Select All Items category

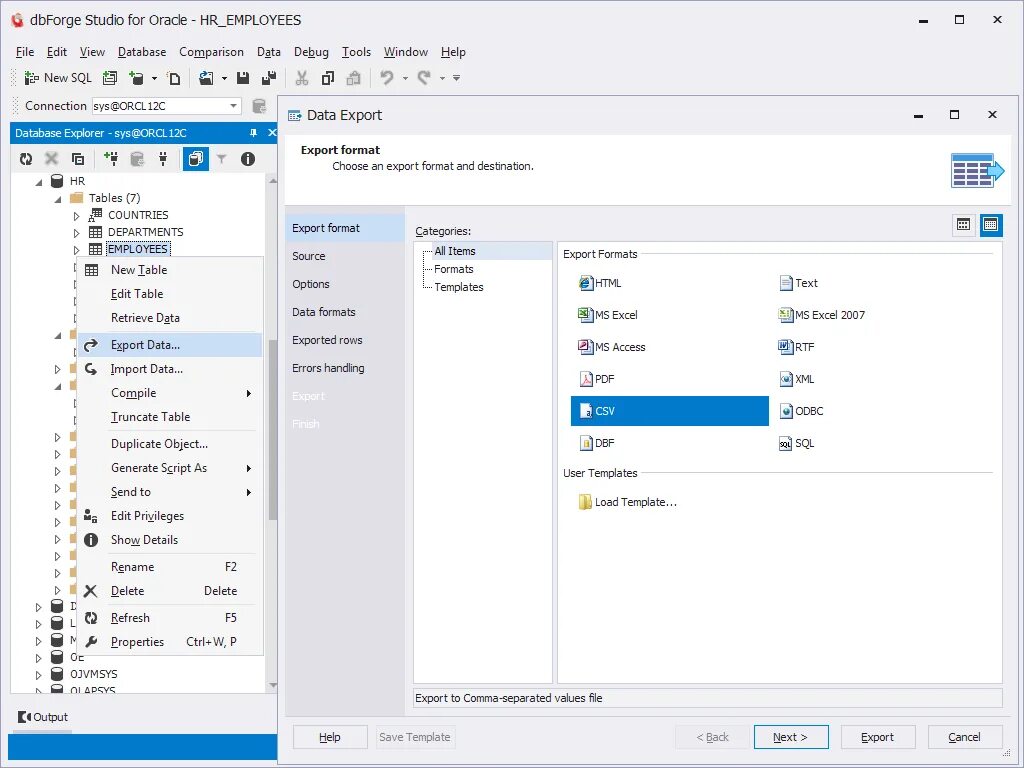(455, 251)
